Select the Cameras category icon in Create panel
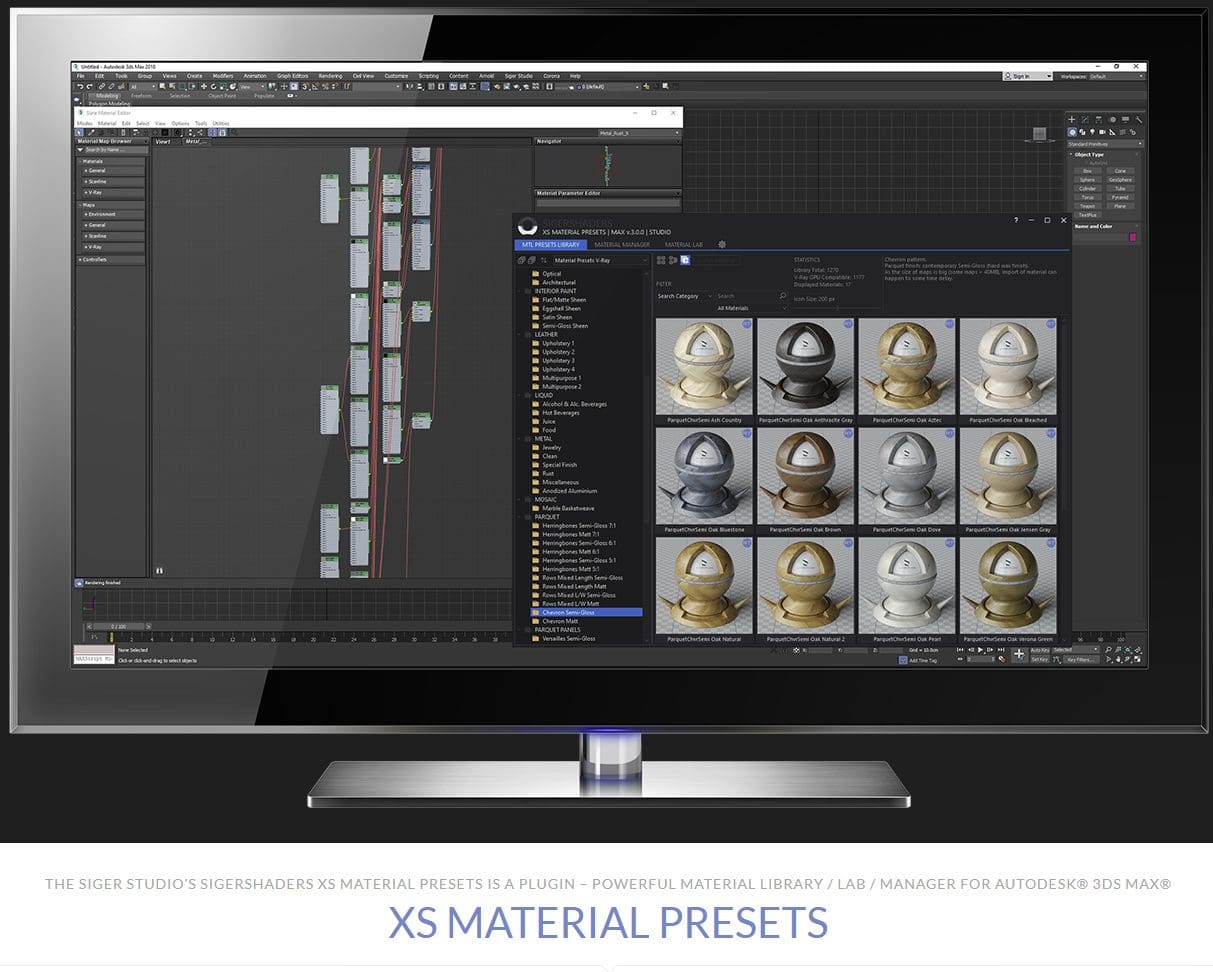1213x972 pixels. 1102,132
